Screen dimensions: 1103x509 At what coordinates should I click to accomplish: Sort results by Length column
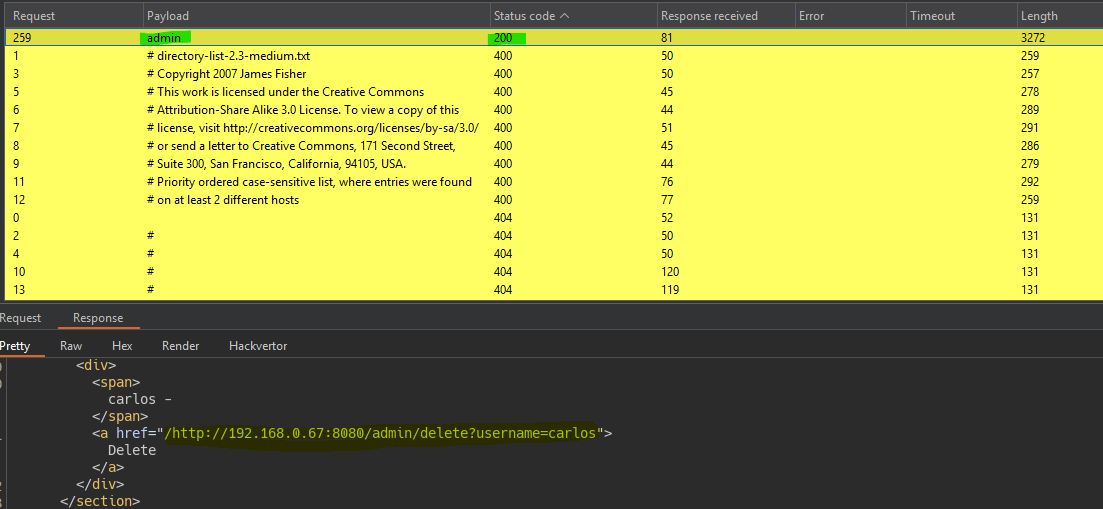click(1038, 16)
